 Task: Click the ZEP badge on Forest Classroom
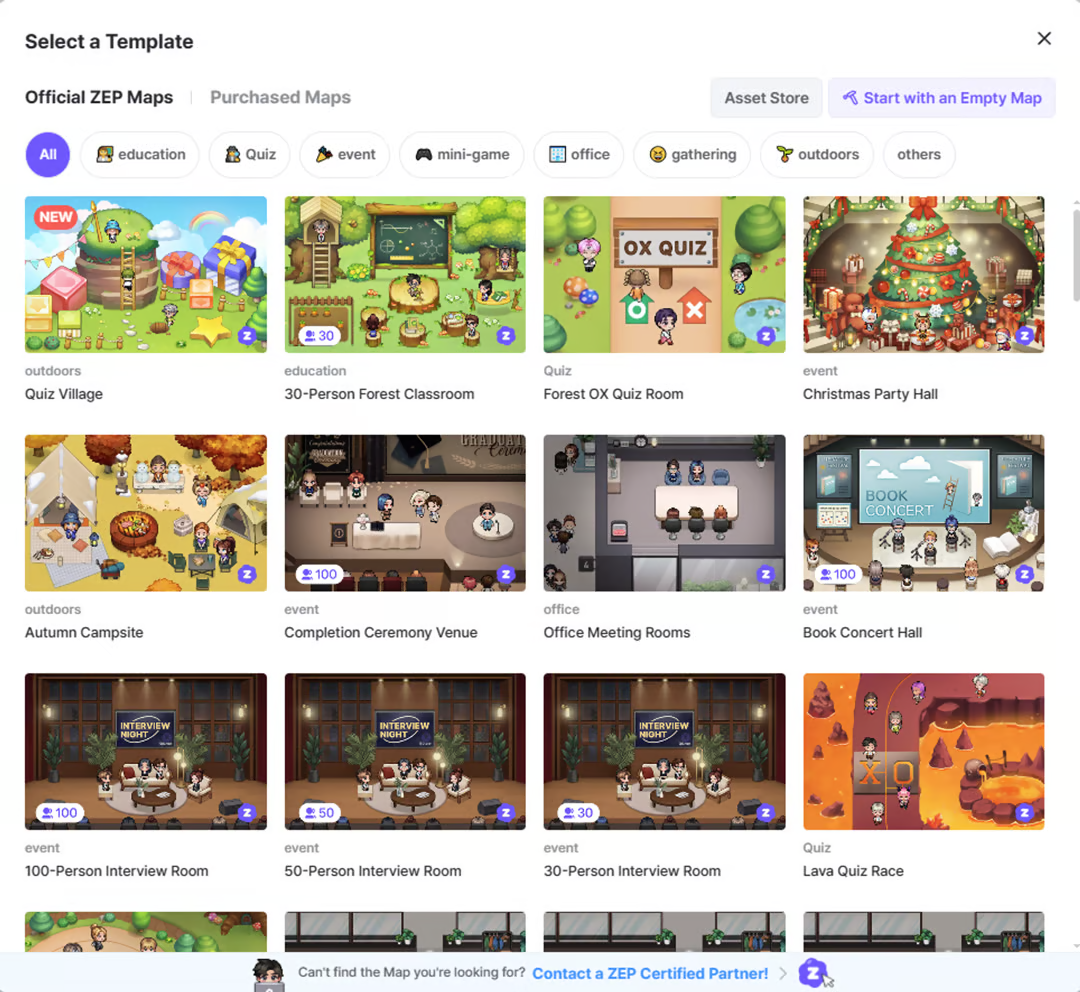click(506, 335)
